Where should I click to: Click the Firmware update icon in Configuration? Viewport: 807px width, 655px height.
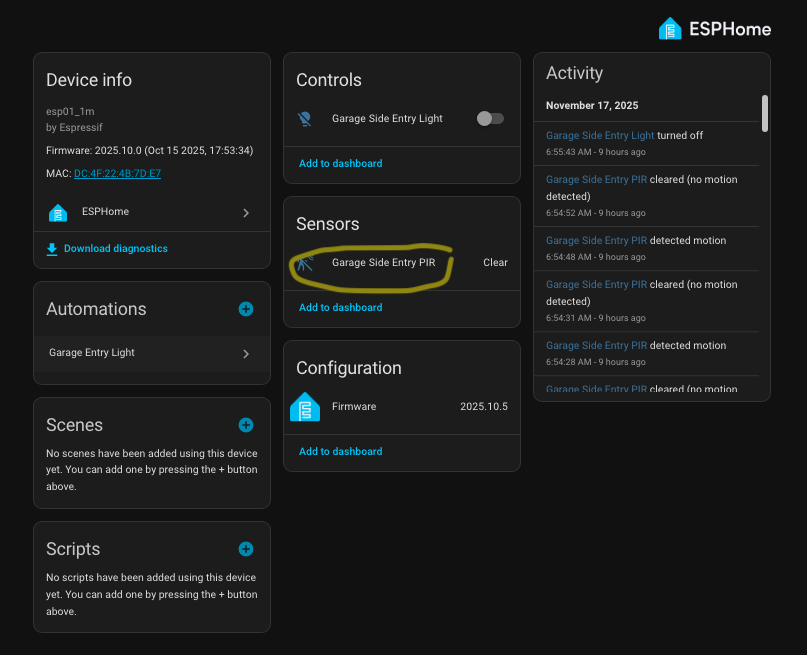305,407
